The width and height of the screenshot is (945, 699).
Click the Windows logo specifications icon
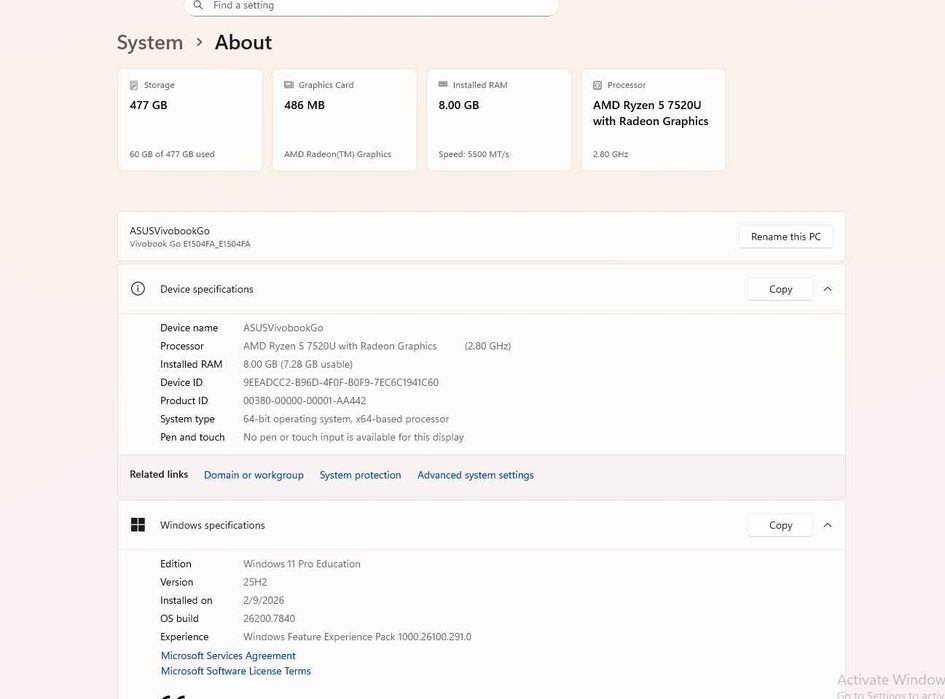(138, 525)
